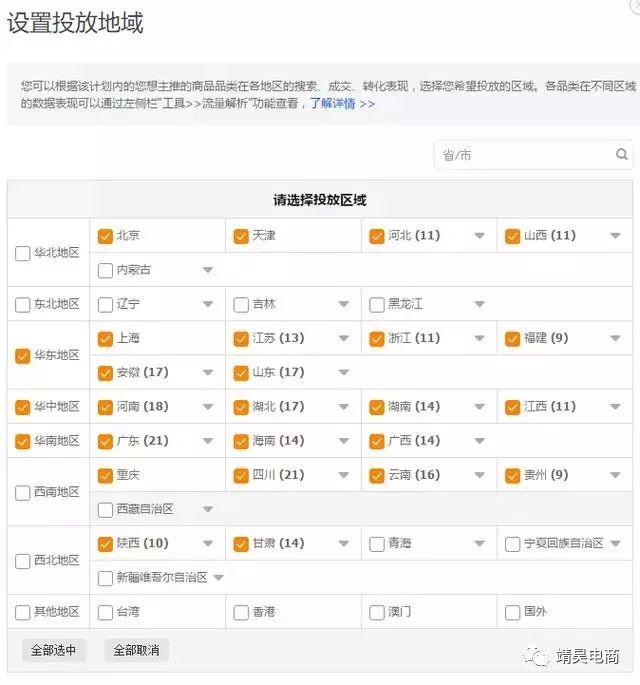Uncheck the 华中地区 region checkbox
The image size is (640, 685).
[x=22, y=407]
